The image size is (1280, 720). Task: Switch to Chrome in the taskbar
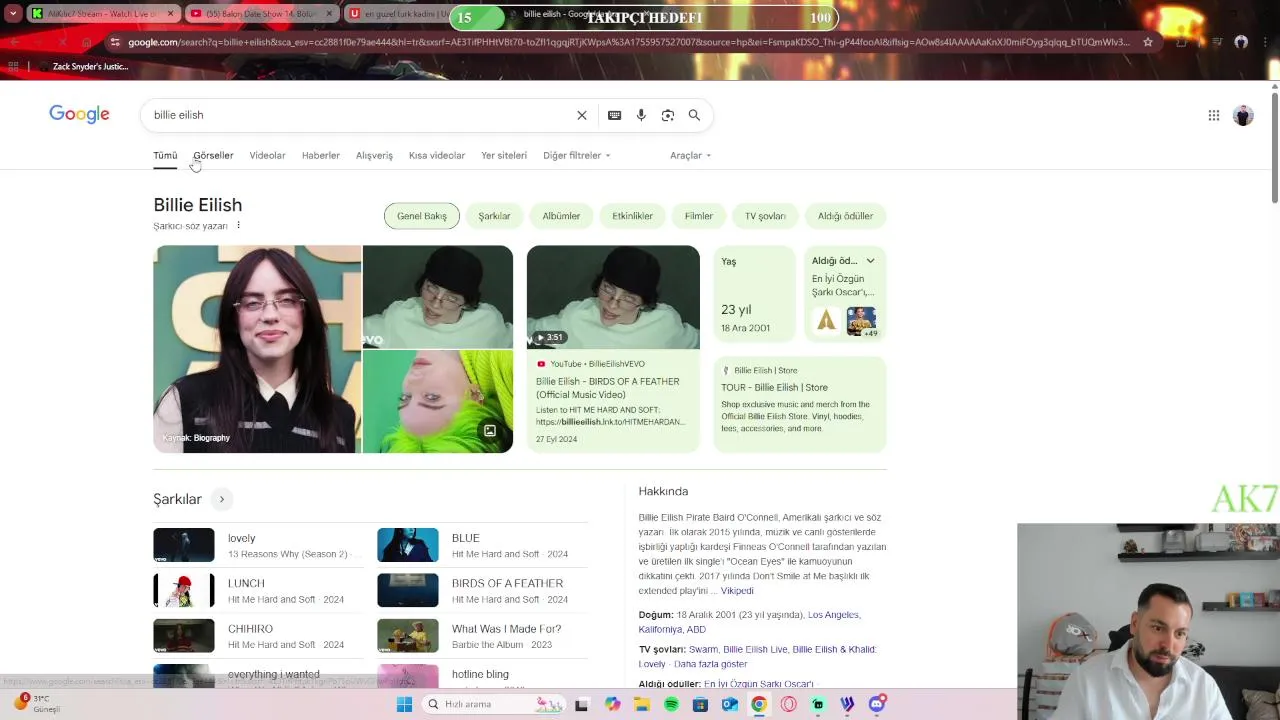point(759,704)
